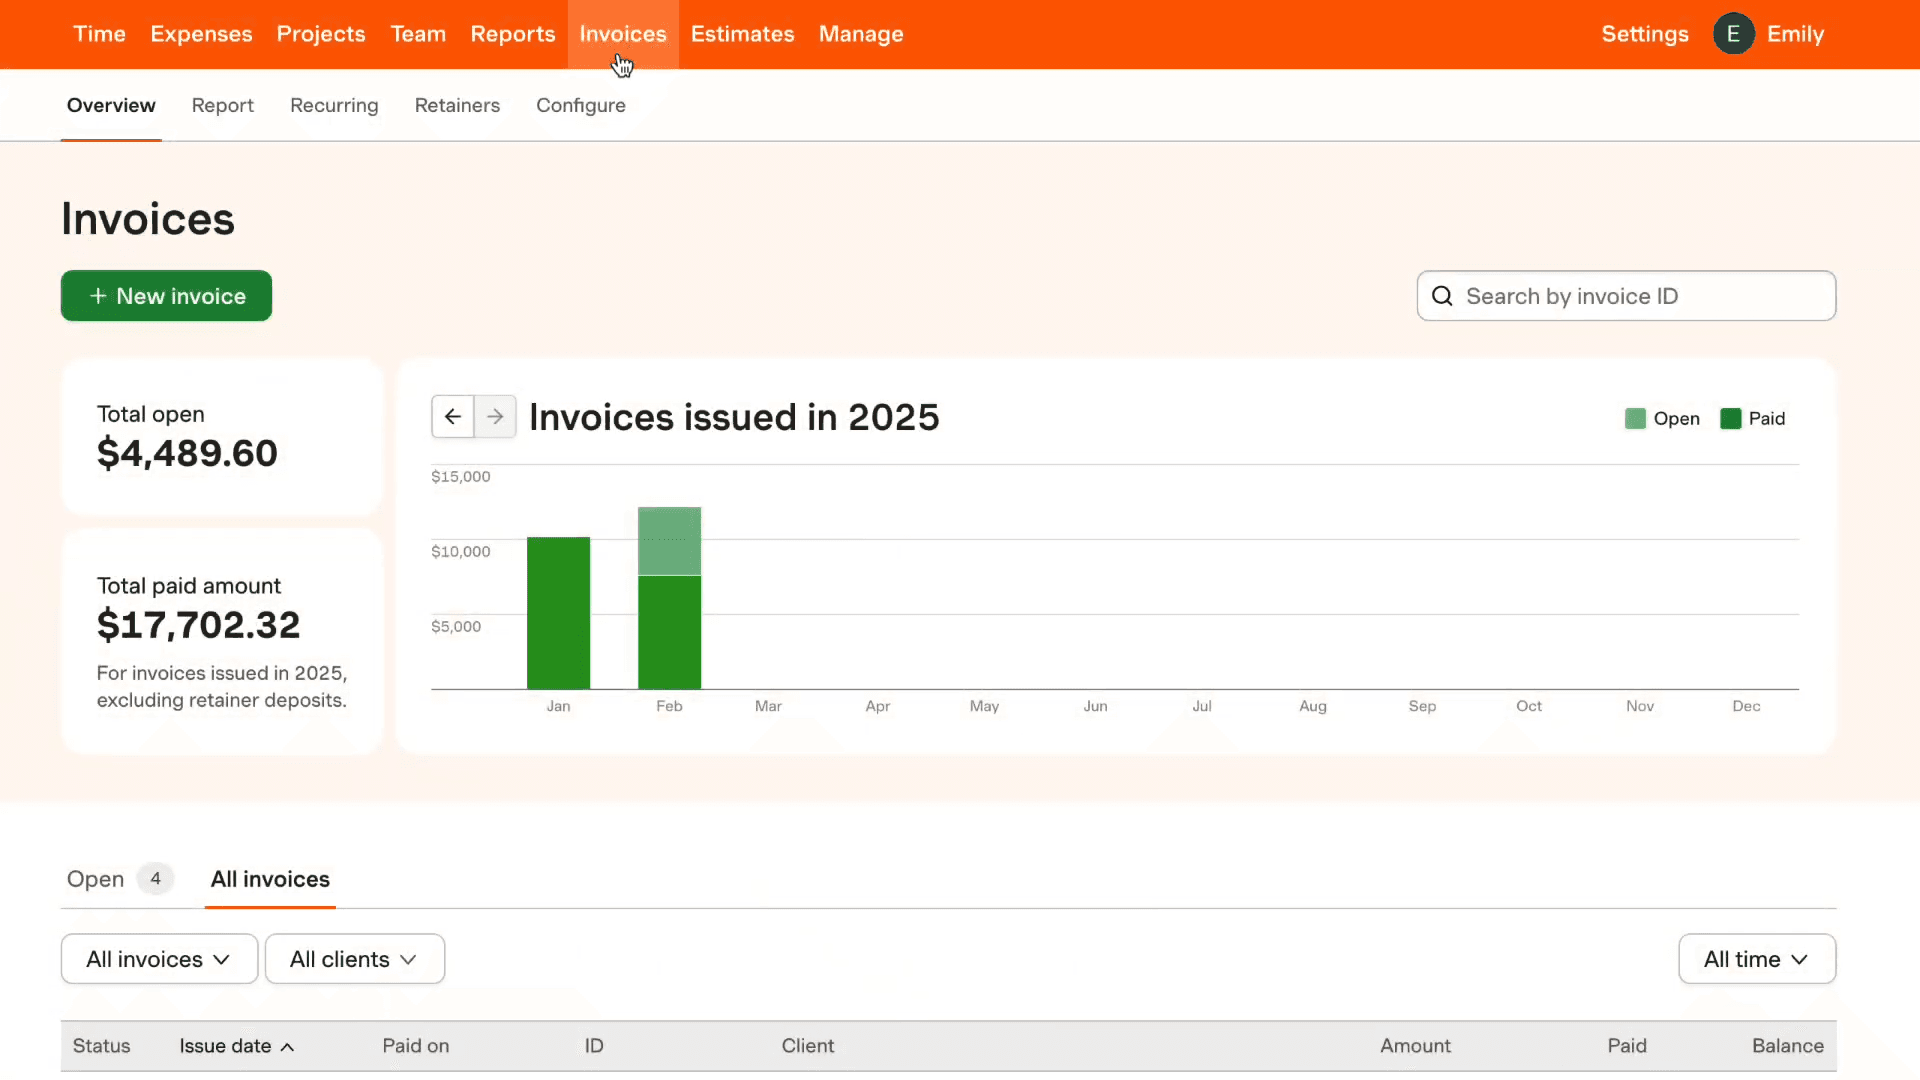The height and width of the screenshot is (1080, 1920).
Task: Open the Projects menu
Action: (x=321, y=34)
